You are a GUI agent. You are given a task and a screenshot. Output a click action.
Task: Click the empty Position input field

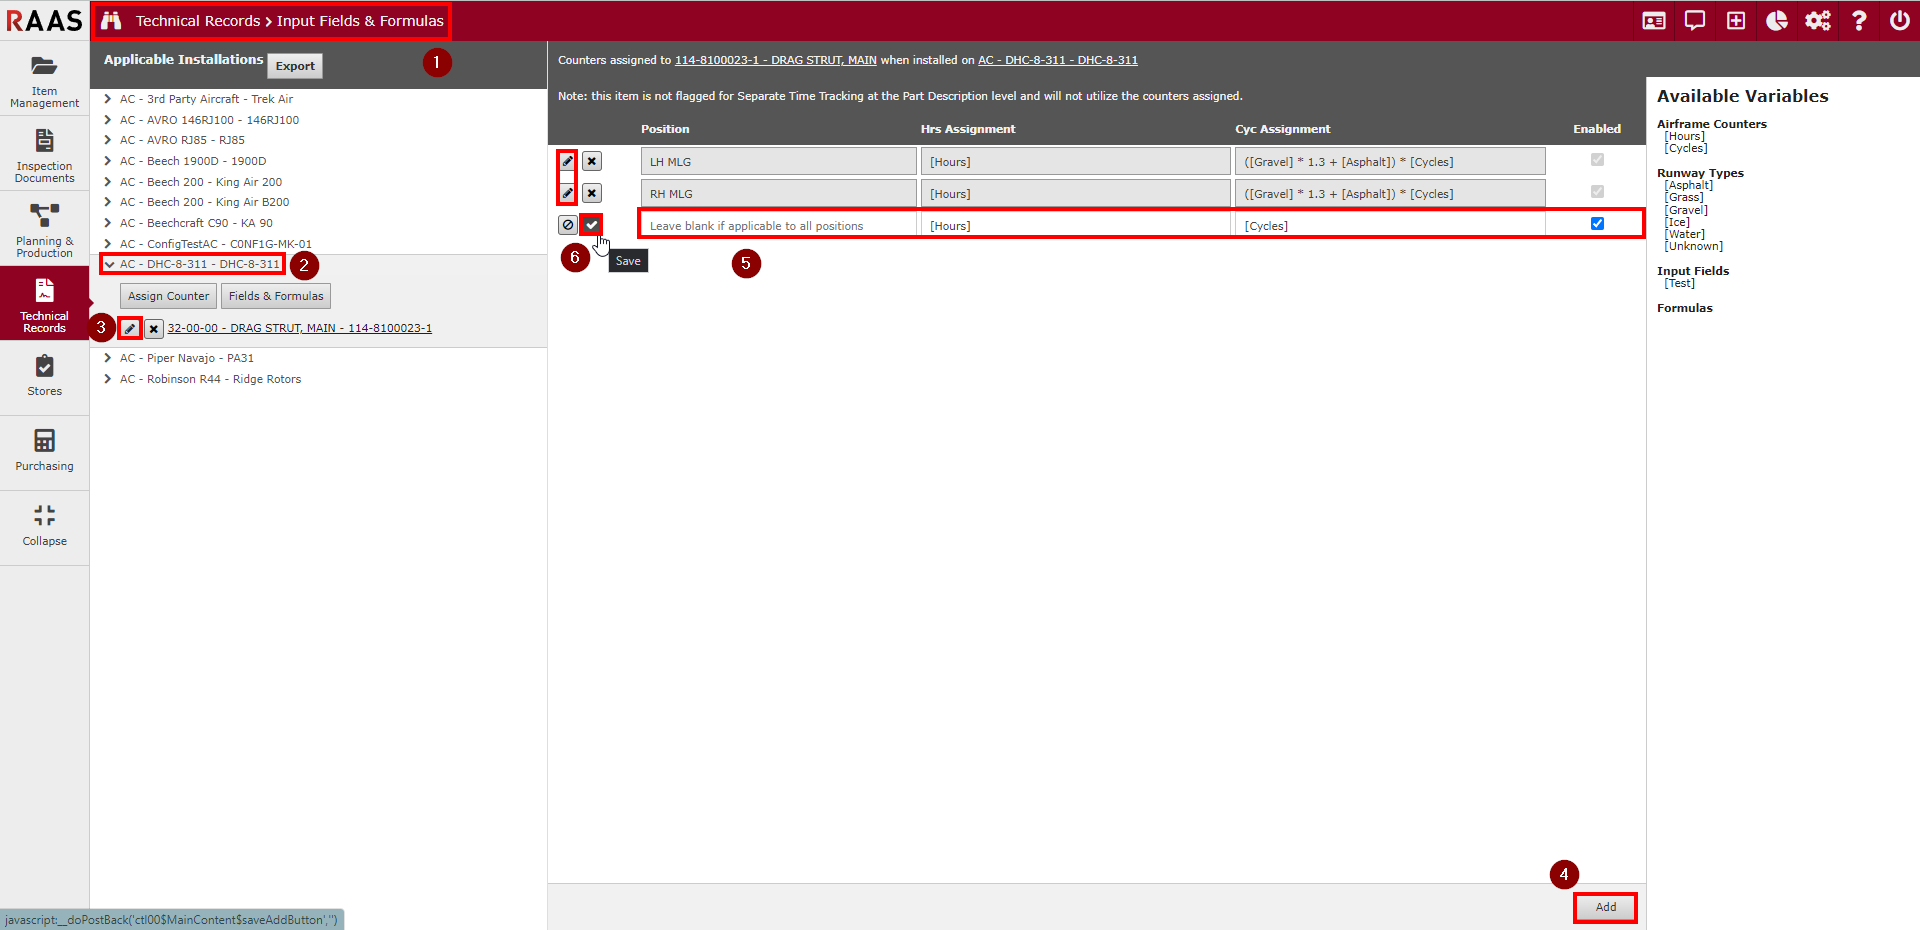(778, 226)
